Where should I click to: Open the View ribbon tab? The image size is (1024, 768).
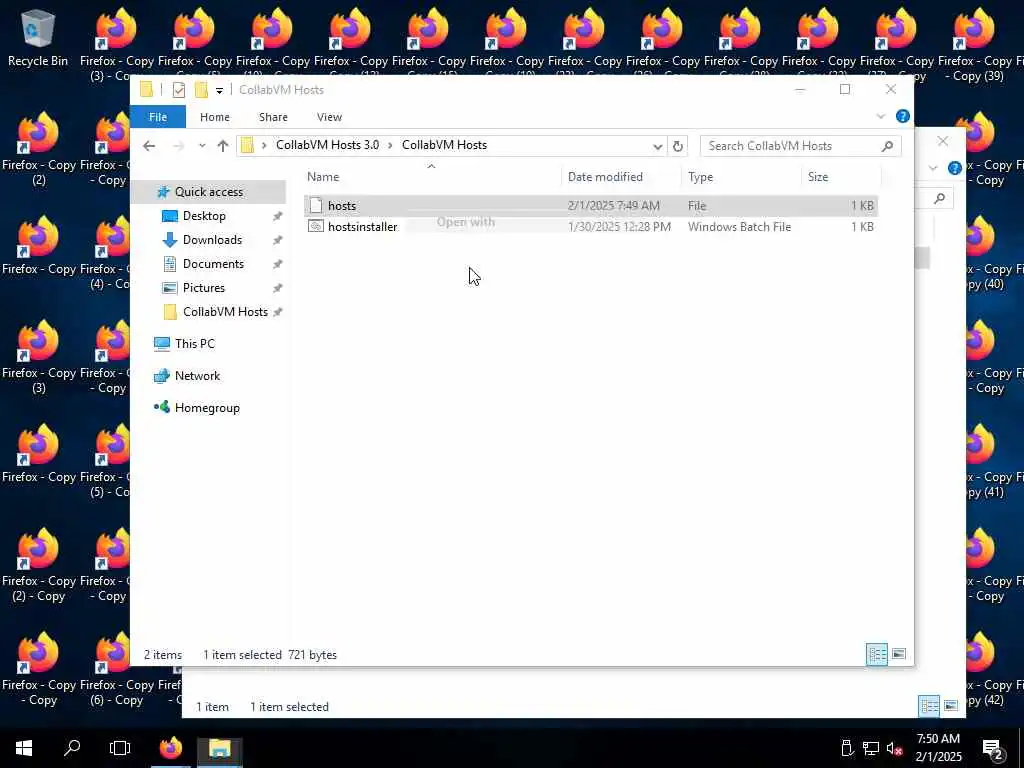(329, 117)
